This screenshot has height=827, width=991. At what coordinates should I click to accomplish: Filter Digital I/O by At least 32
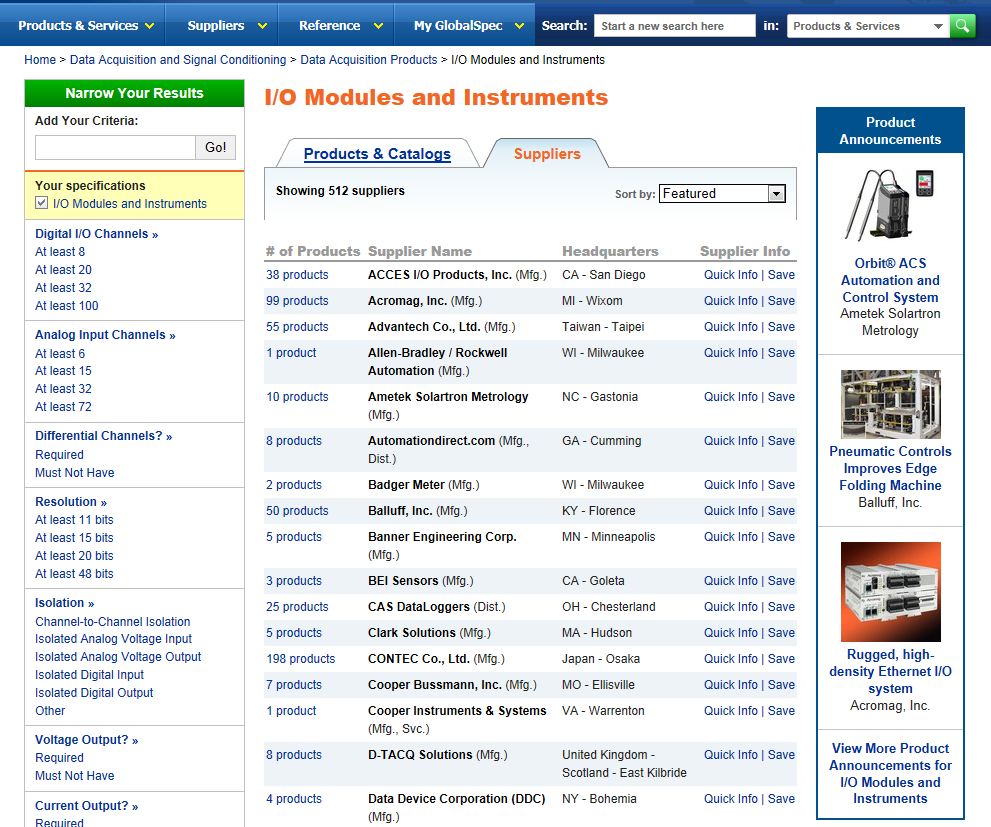(63, 287)
